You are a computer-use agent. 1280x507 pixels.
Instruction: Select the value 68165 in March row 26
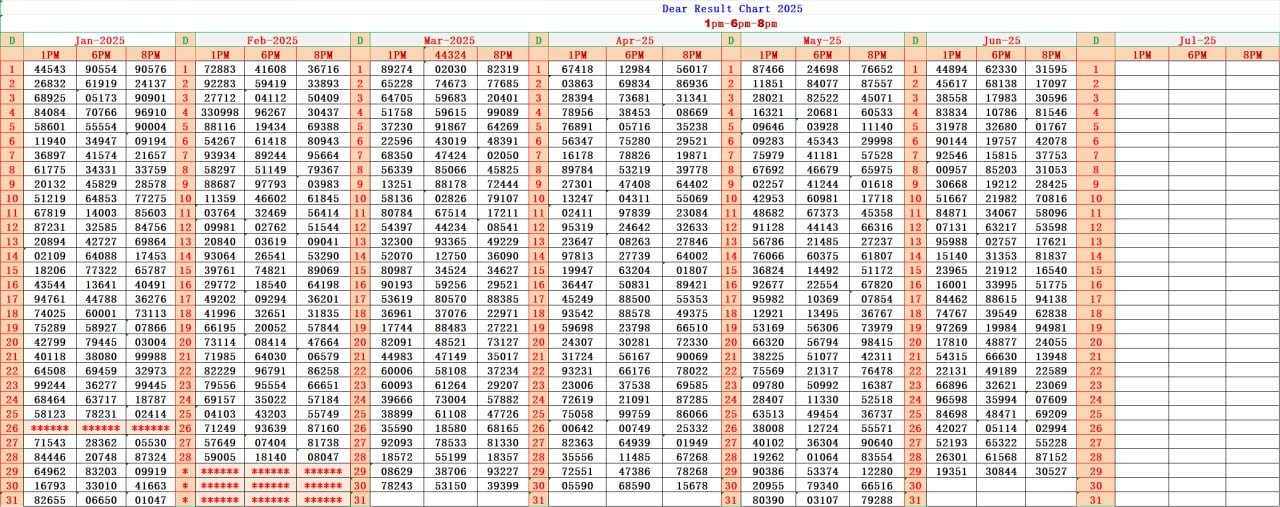click(x=502, y=428)
